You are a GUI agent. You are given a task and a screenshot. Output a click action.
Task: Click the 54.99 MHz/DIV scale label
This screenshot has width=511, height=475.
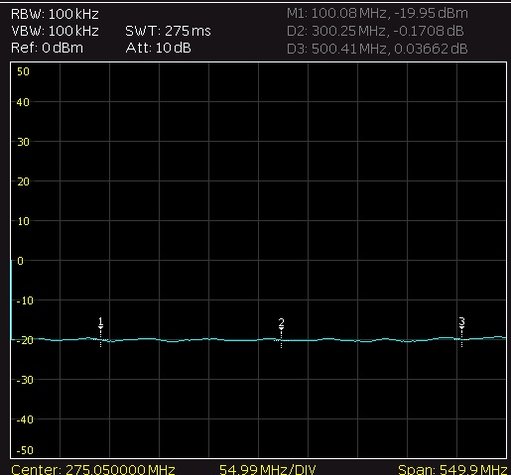click(267, 469)
